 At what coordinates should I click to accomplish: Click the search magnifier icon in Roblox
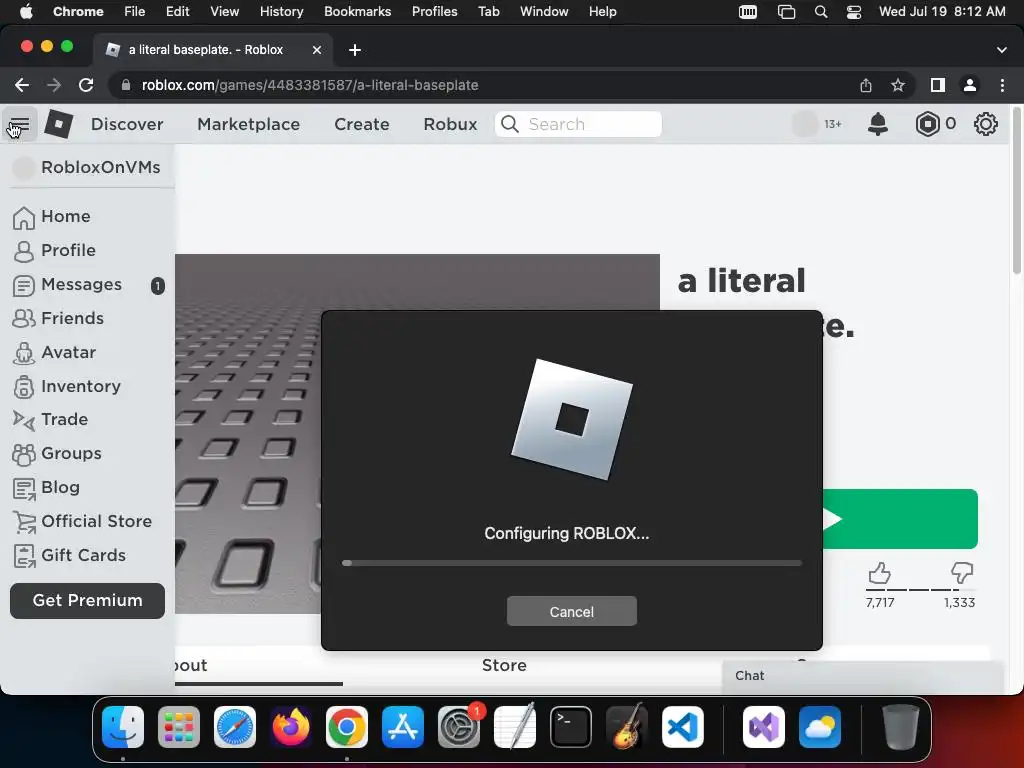pyautogui.click(x=510, y=124)
